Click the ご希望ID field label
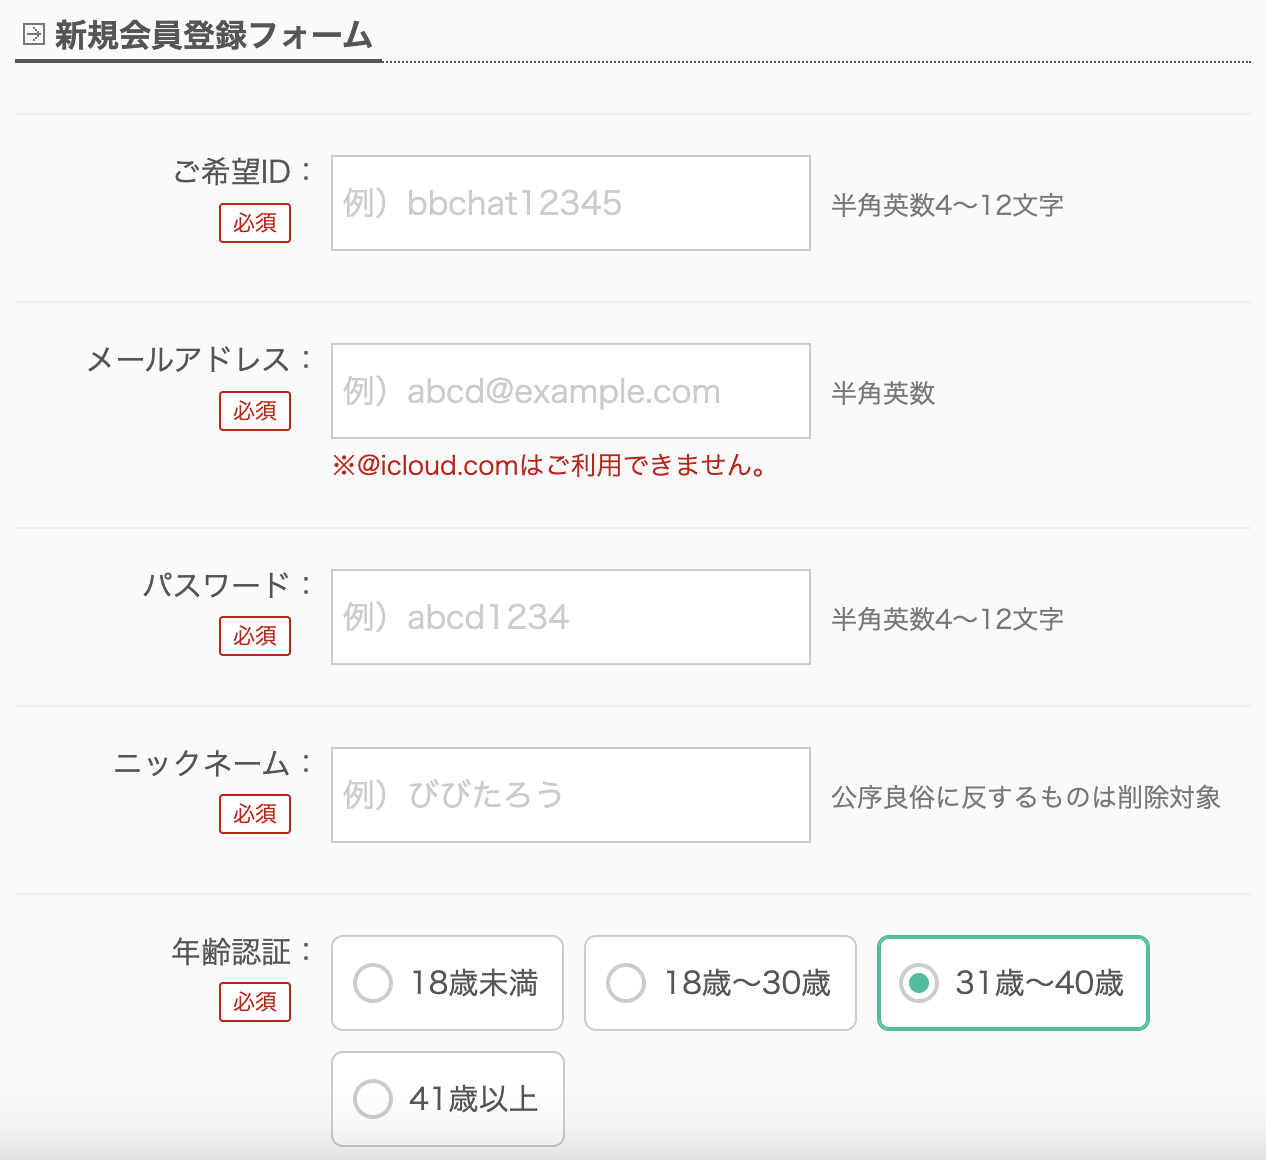Viewport: 1266px width, 1160px height. point(232,172)
